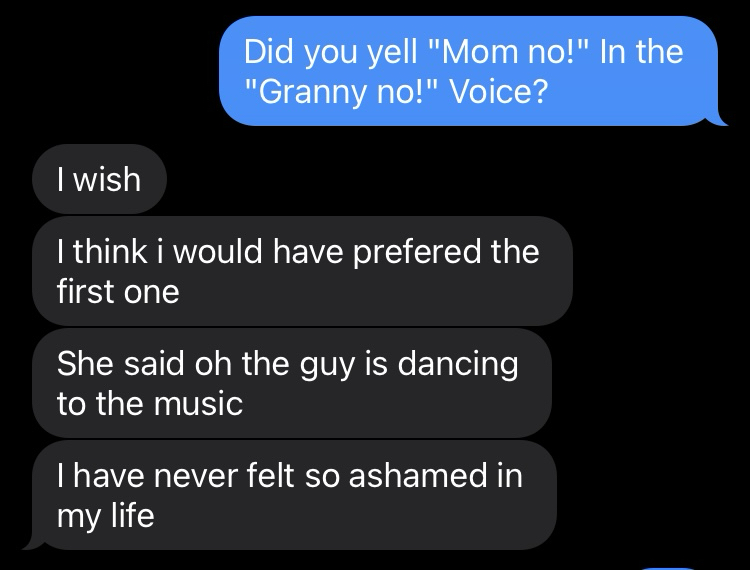This screenshot has width=750, height=570.
Task: Select the "I wish" message bubble
Action: point(99,181)
